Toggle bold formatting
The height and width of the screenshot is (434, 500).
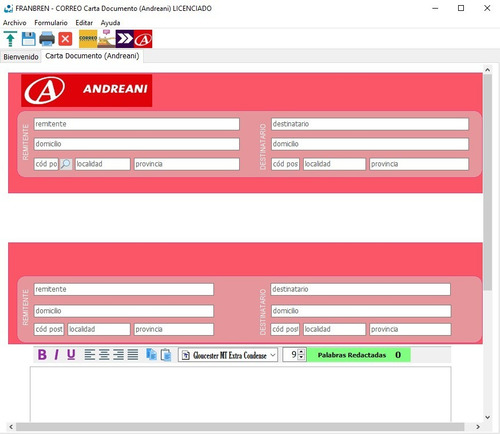pos(42,355)
